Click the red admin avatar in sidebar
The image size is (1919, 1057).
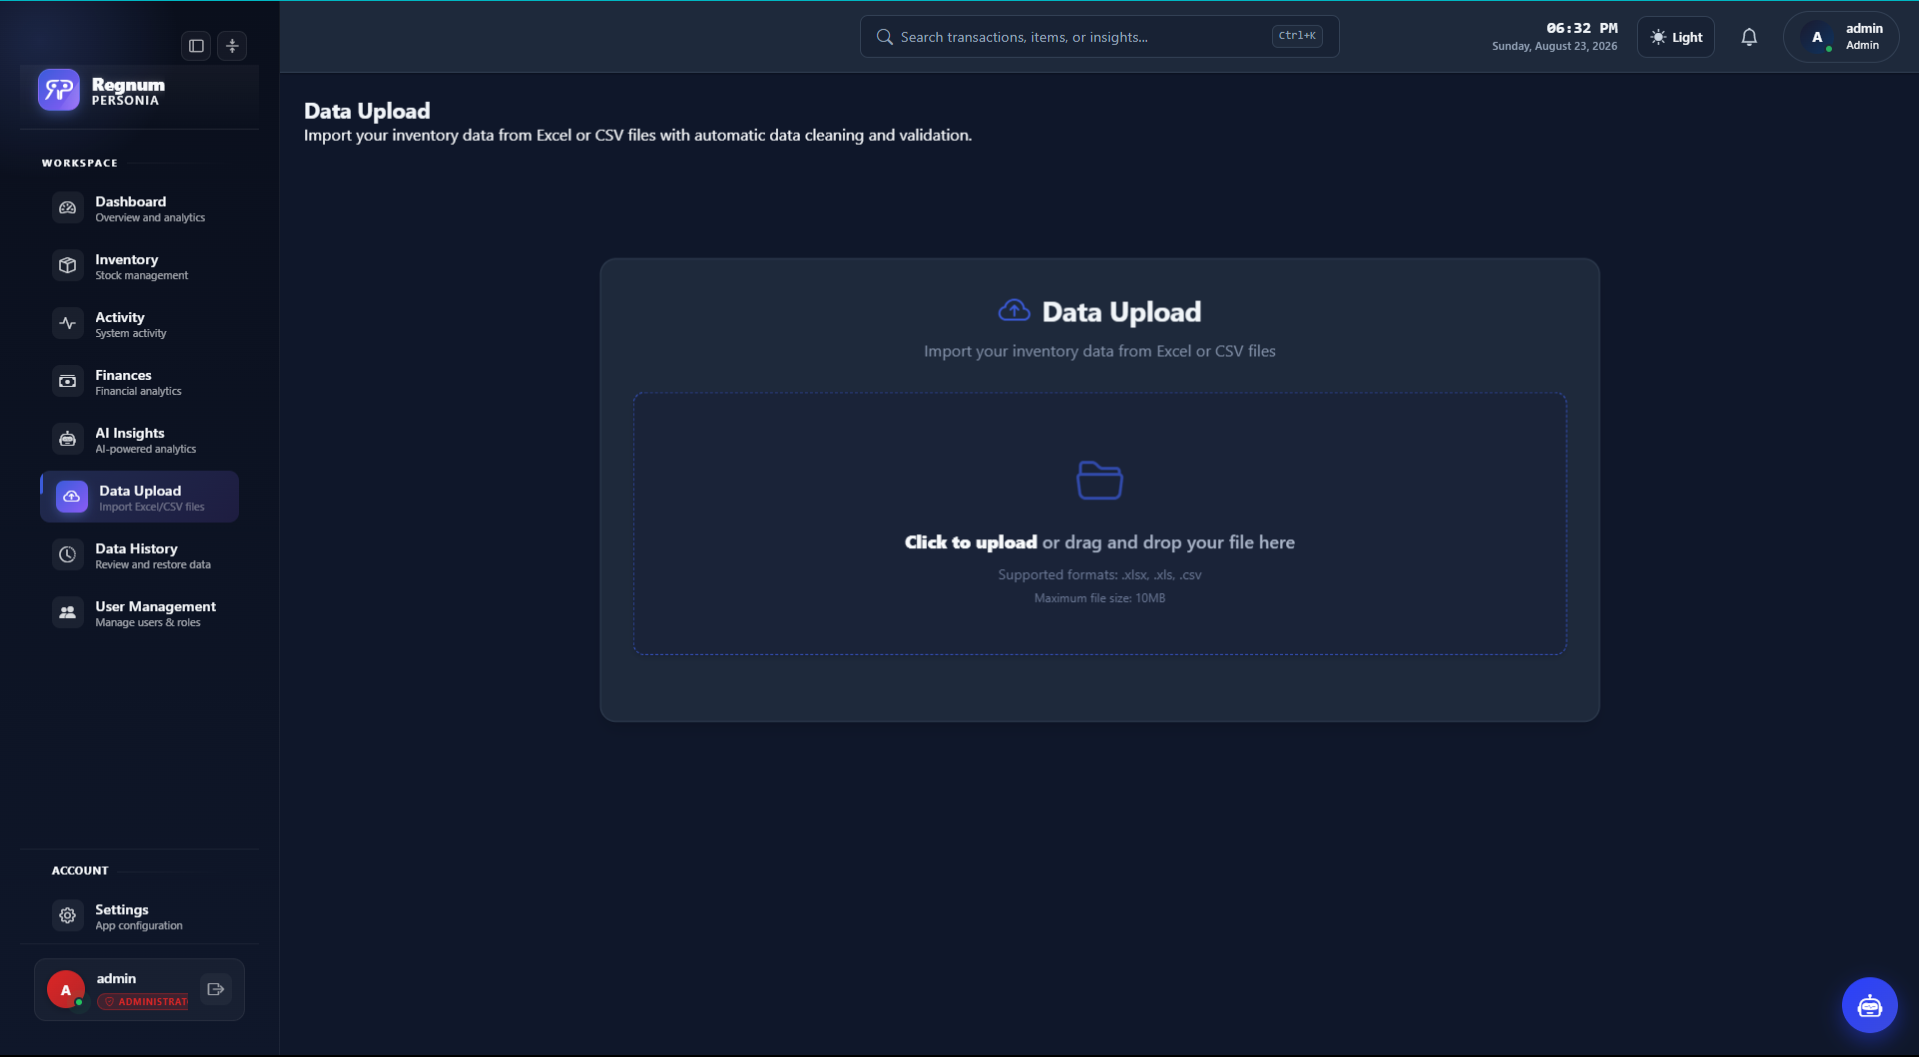point(66,990)
